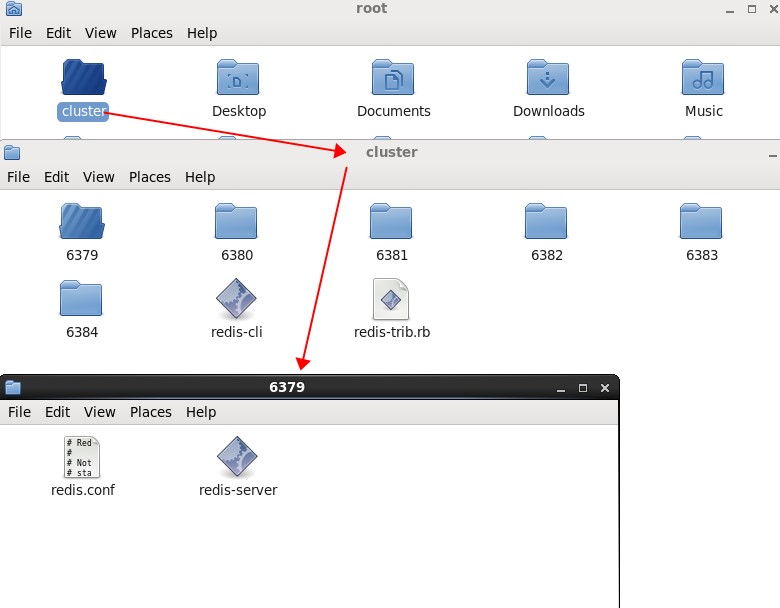Maximize the 6379 window
The image size is (780, 608).
(x=583, y=388)
